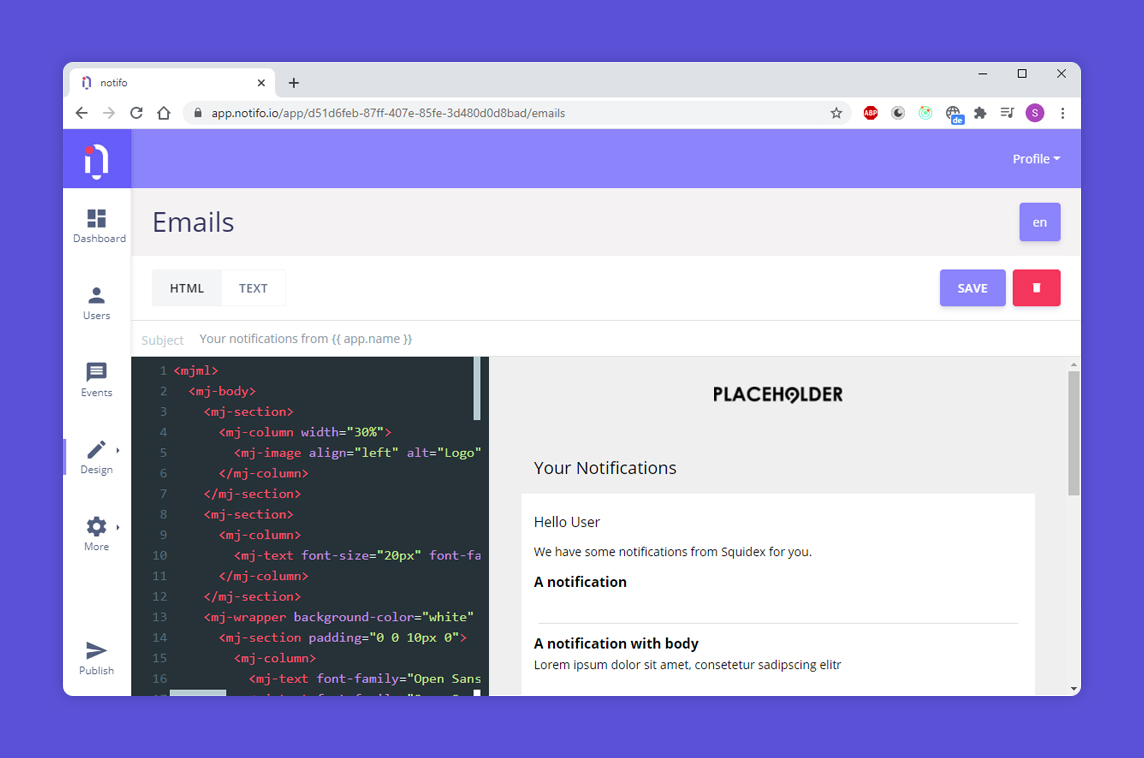The height and width of the screenshot is (758, 1144).
Task: Delete the email template with red button
Action: pyautogui.click(x=1036, y=288)
